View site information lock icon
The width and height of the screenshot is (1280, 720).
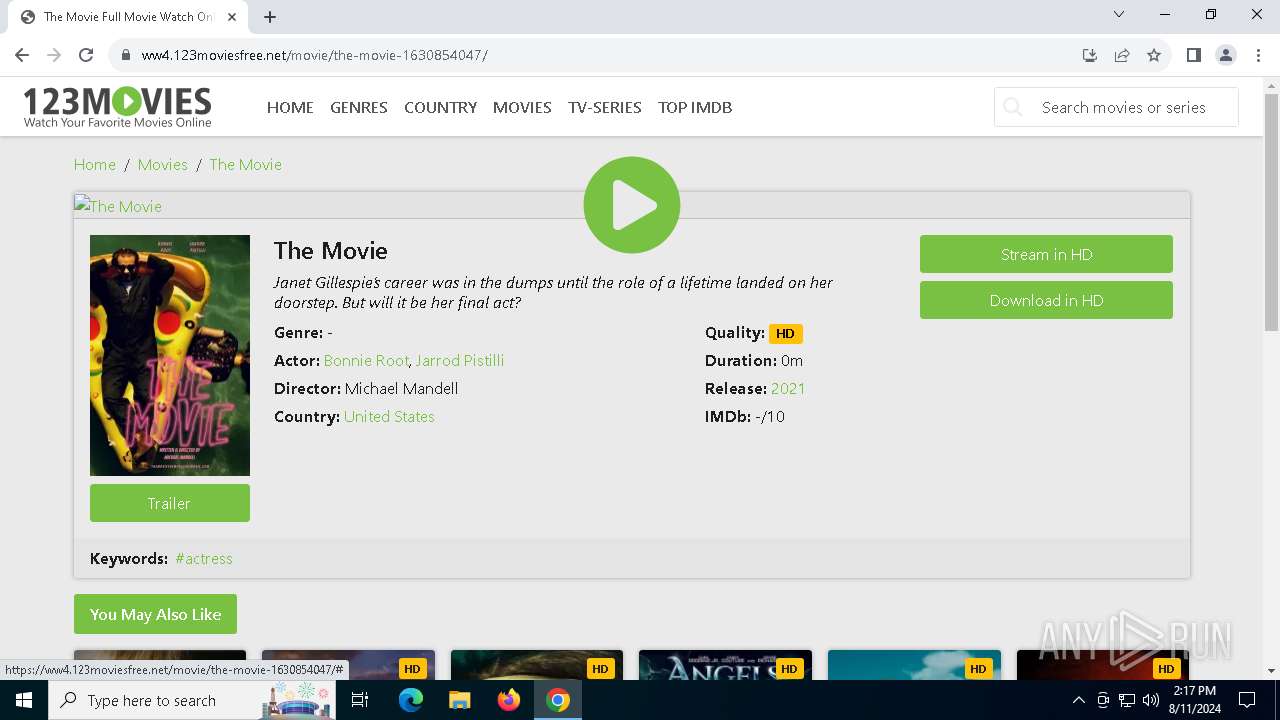pos(125,55)
